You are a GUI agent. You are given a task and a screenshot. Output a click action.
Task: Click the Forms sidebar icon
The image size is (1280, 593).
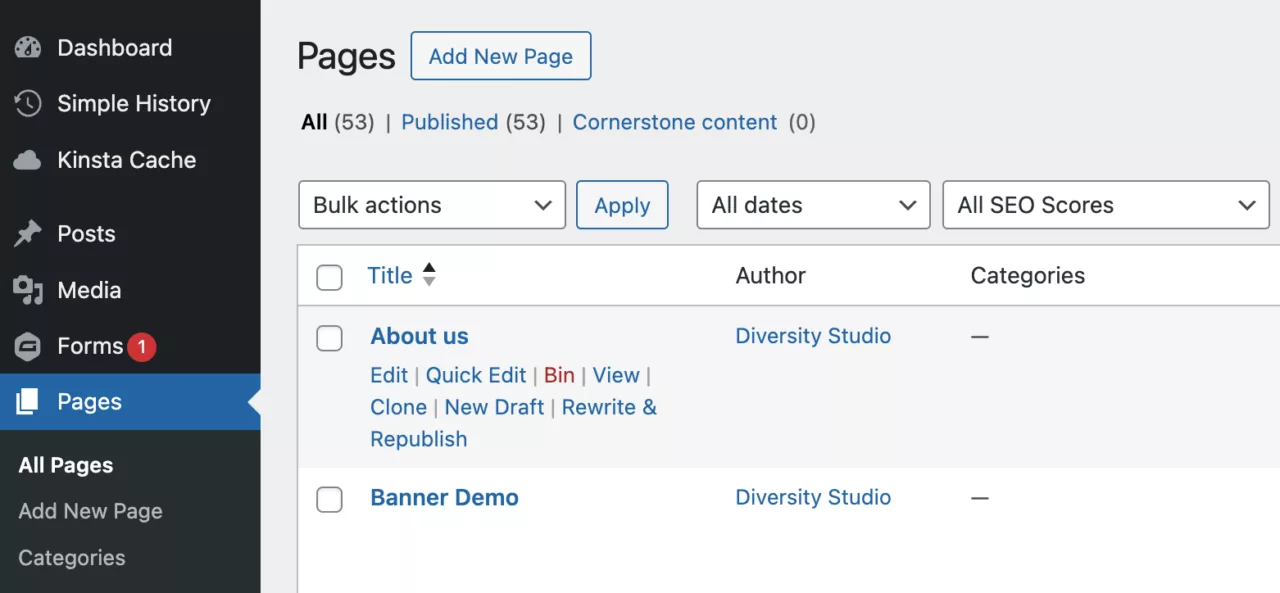(x=28, y=347)
